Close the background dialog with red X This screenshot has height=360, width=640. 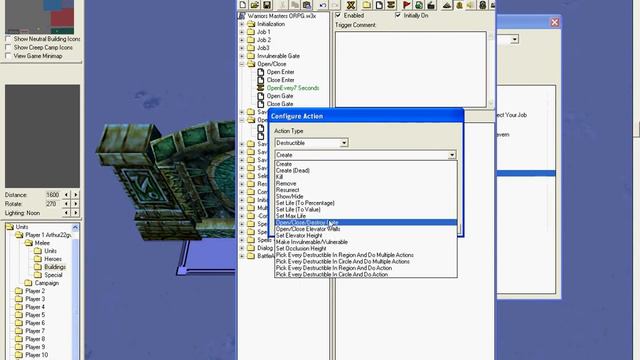[555, 22]
